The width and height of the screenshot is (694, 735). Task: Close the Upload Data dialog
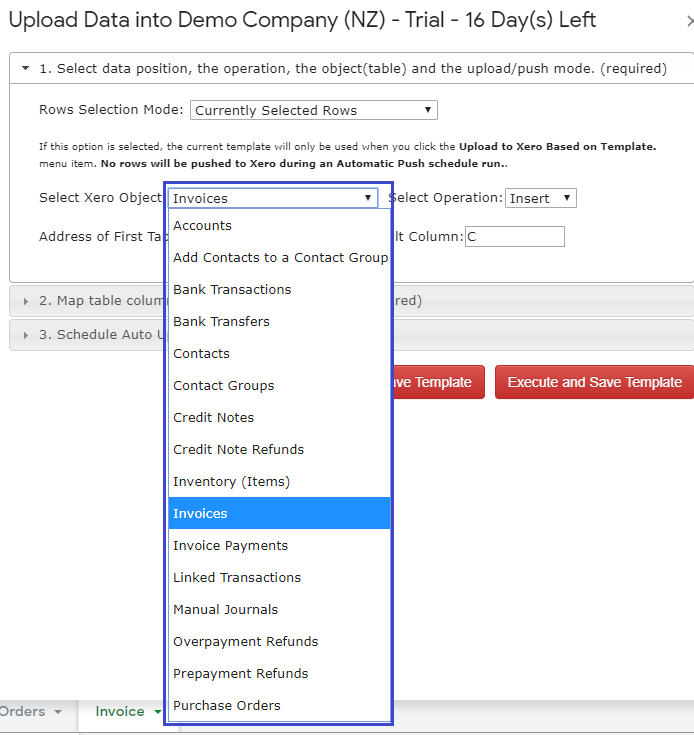click(690, 22)
